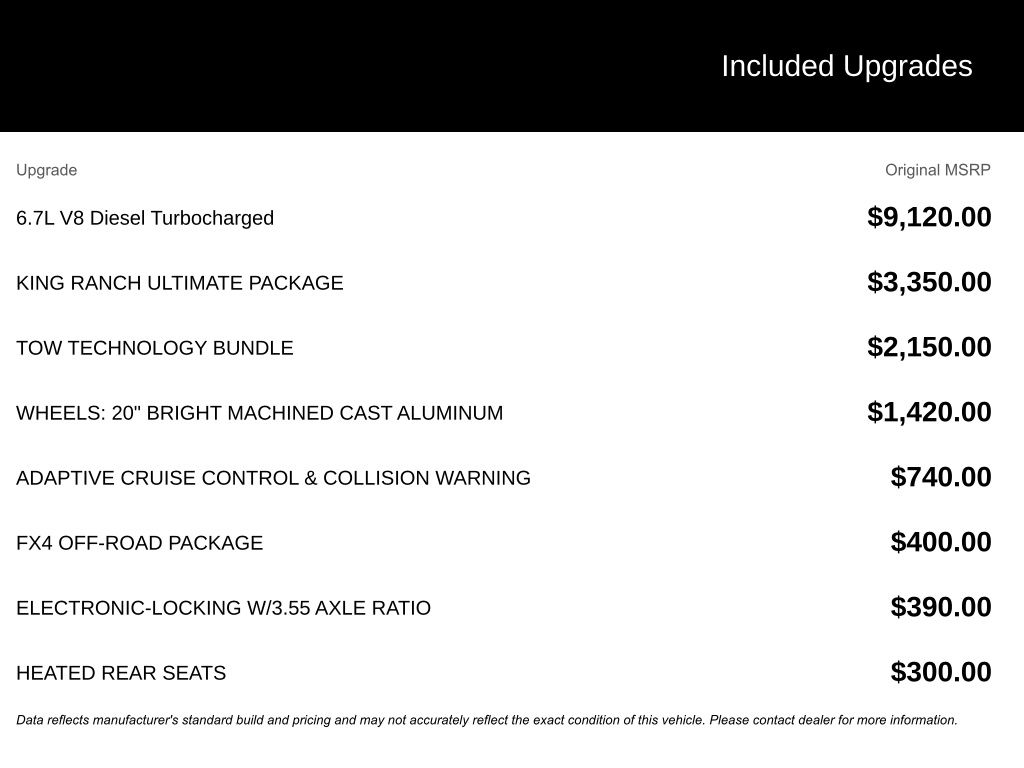This screenshot has width=1024, height=768.
Task: Click the manufacturer data disclaimer text
Action: click(487, 720)
